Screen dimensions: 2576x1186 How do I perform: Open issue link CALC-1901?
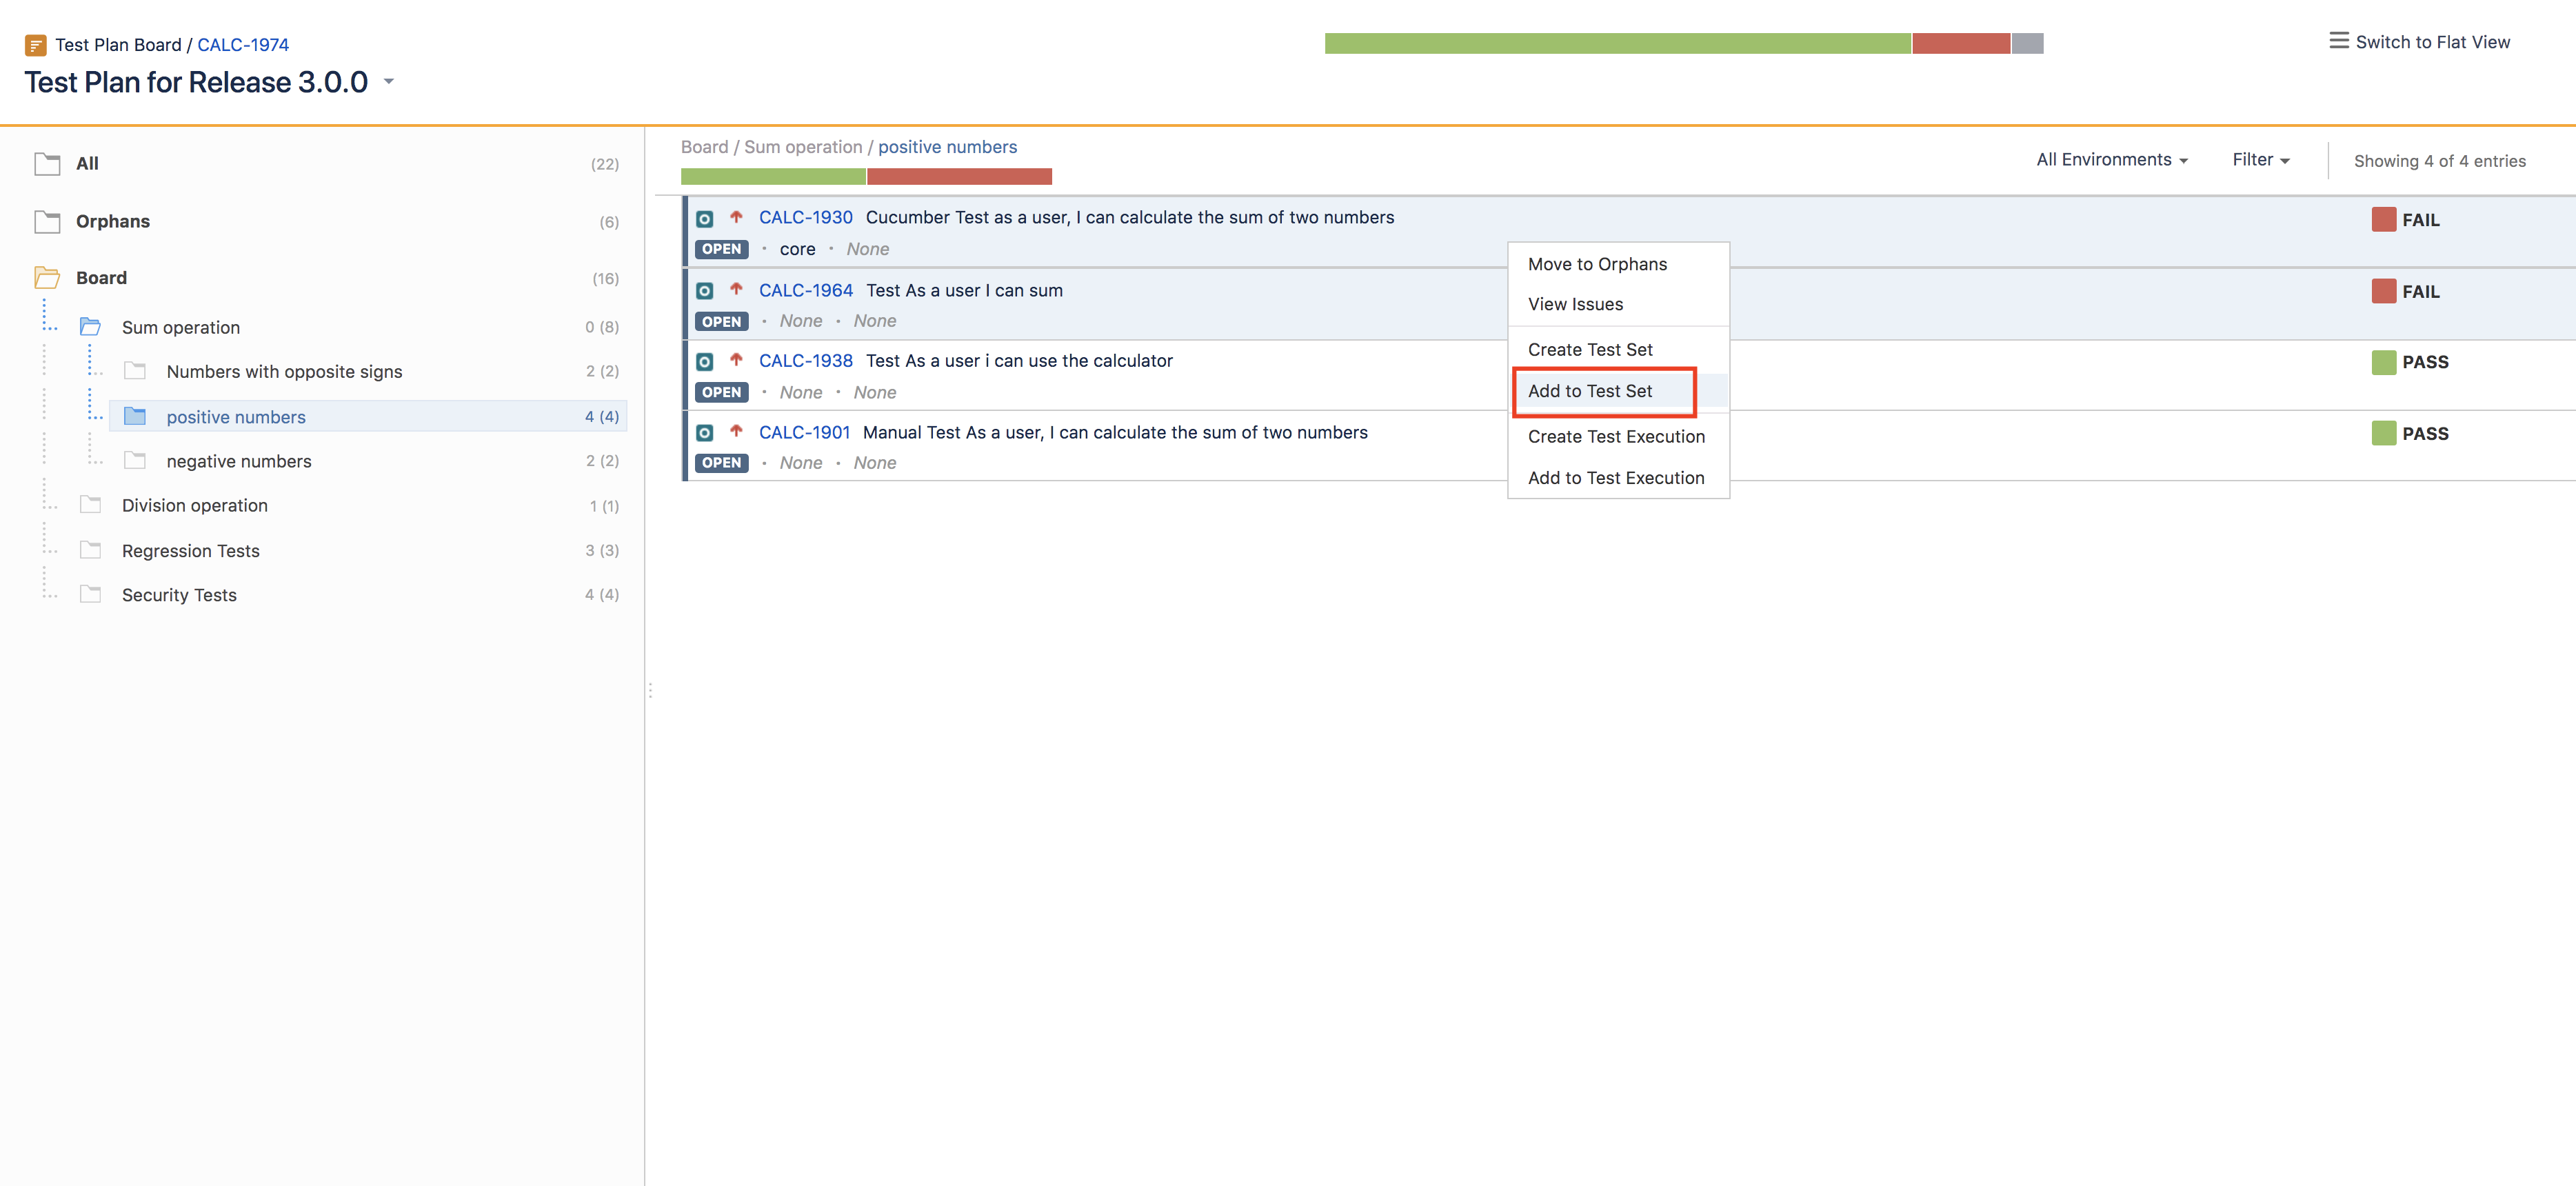(804, 432)
